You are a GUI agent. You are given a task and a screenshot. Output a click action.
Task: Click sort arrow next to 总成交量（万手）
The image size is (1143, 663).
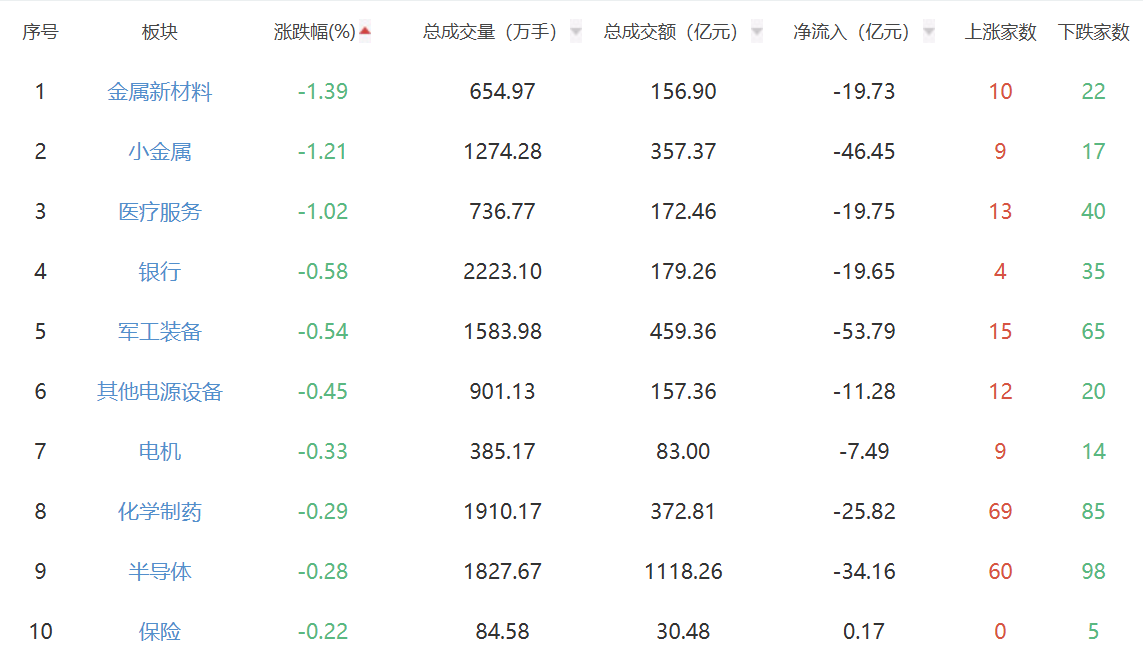pos(575,32)
